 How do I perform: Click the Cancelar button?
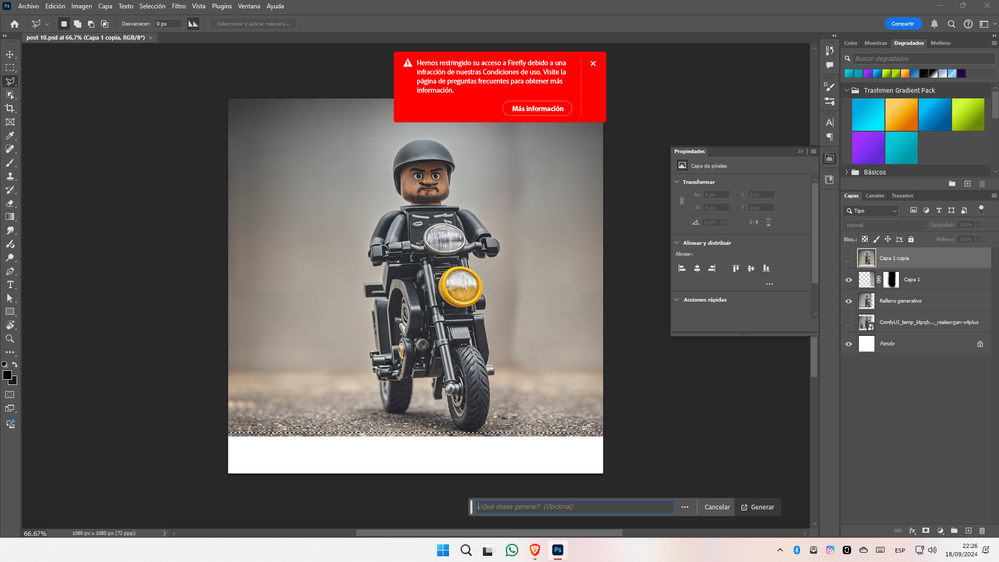tap(717, 507)
